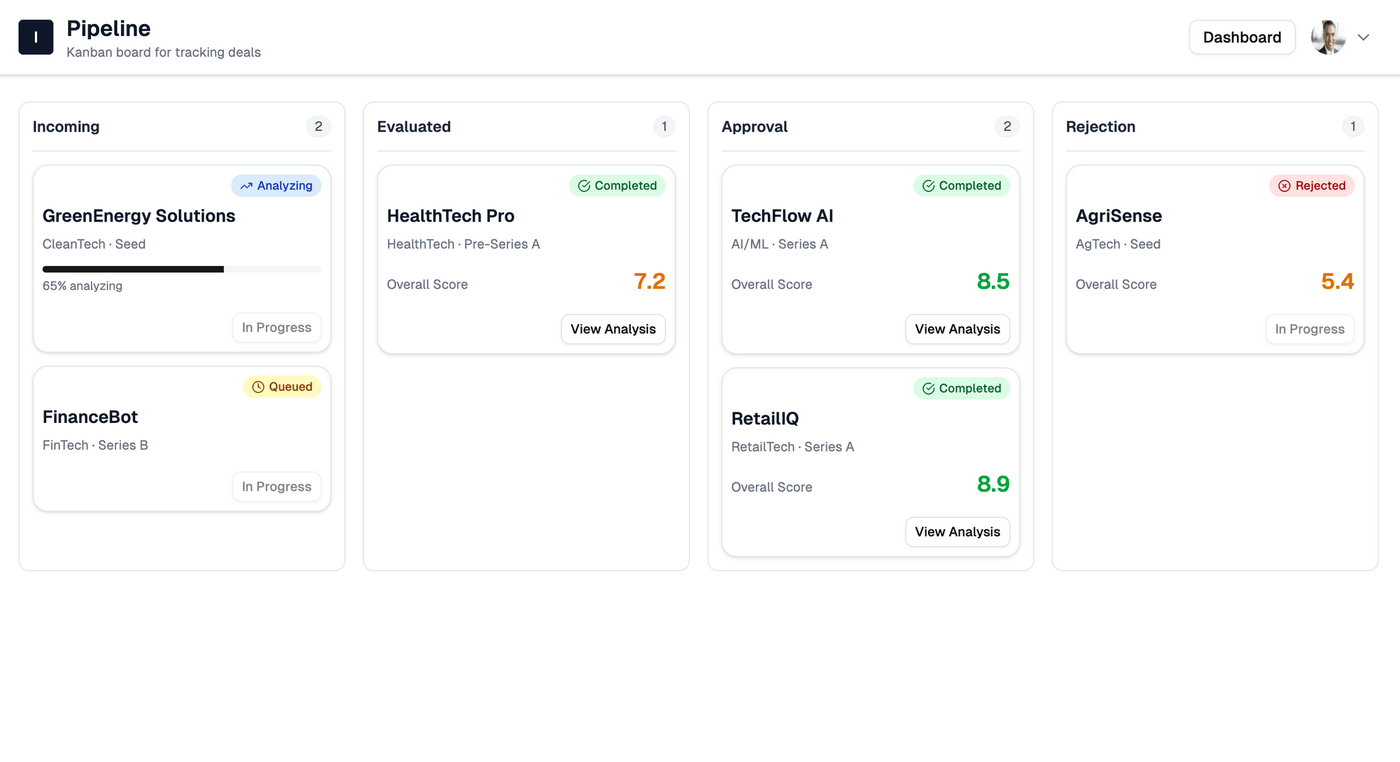
Task: Expand the user menu chevron
Action: pyautogui.click(x=1363, y=37)
